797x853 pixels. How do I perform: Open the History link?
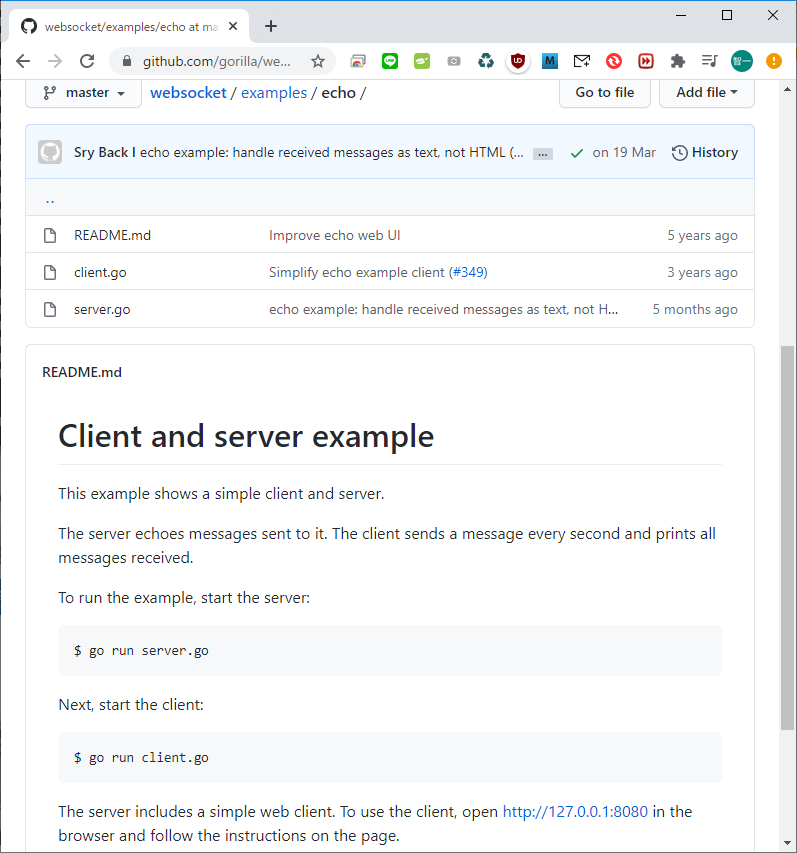pyautogui.click(x=705, y=153)
